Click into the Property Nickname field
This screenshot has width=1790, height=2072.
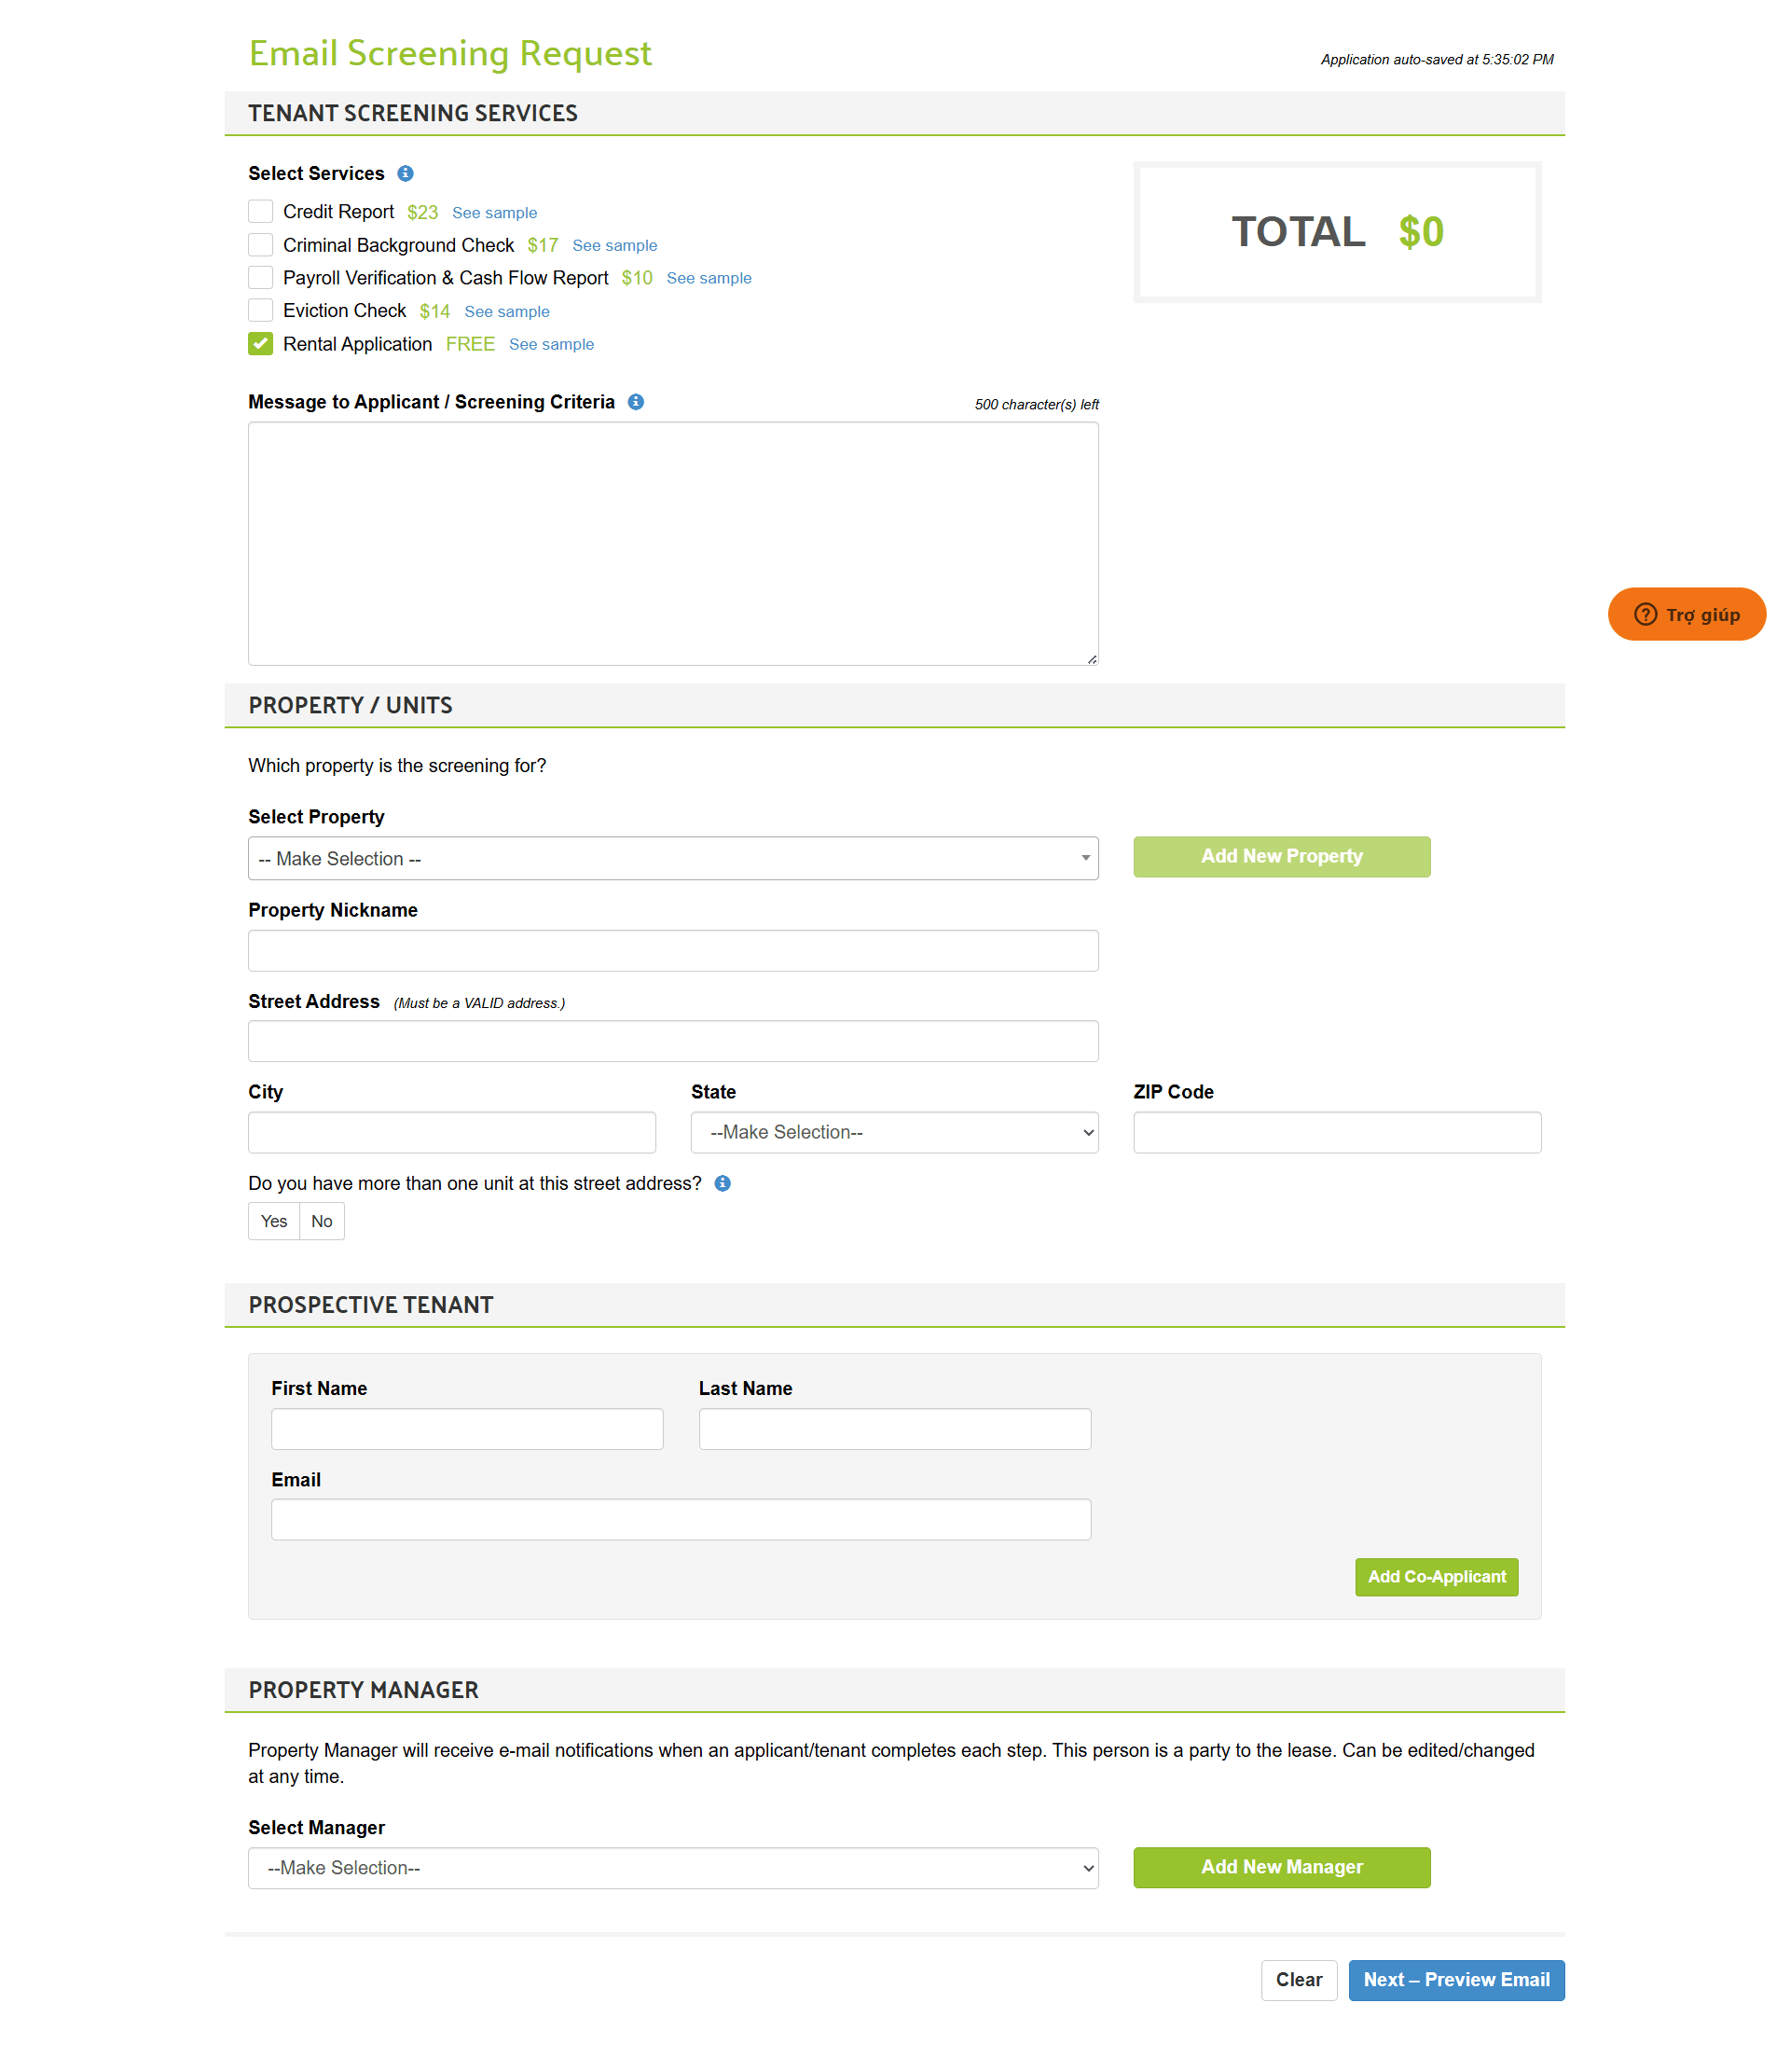coord(673,950)
